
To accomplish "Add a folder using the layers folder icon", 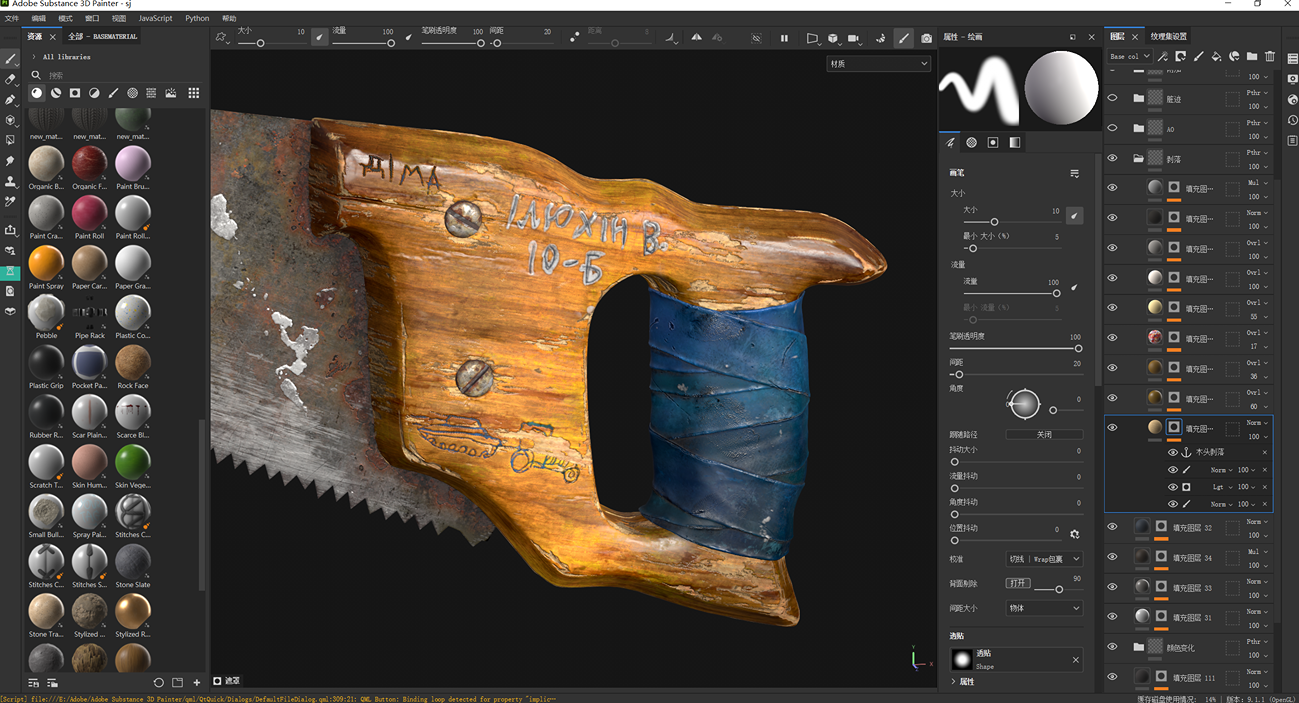I will 1252,57.
